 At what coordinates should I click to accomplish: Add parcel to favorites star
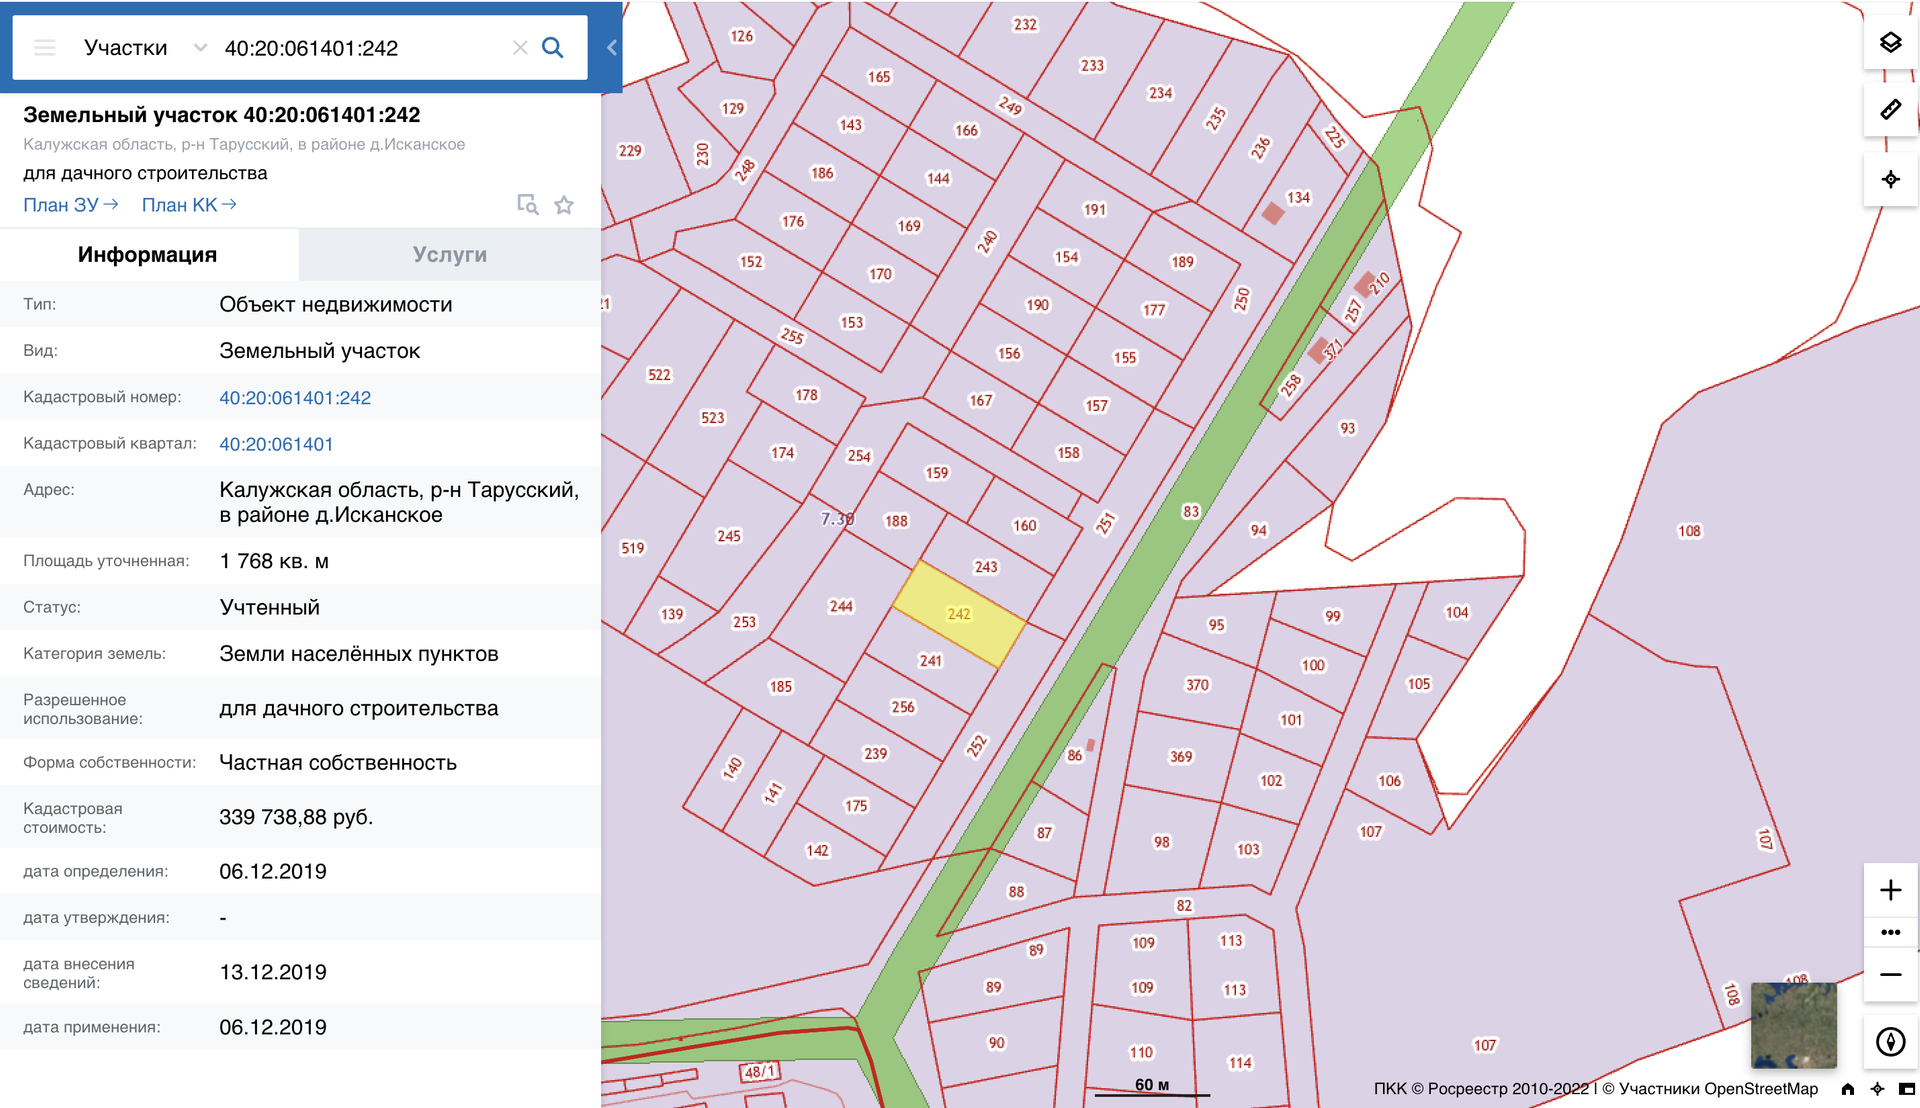coord(564,205)
